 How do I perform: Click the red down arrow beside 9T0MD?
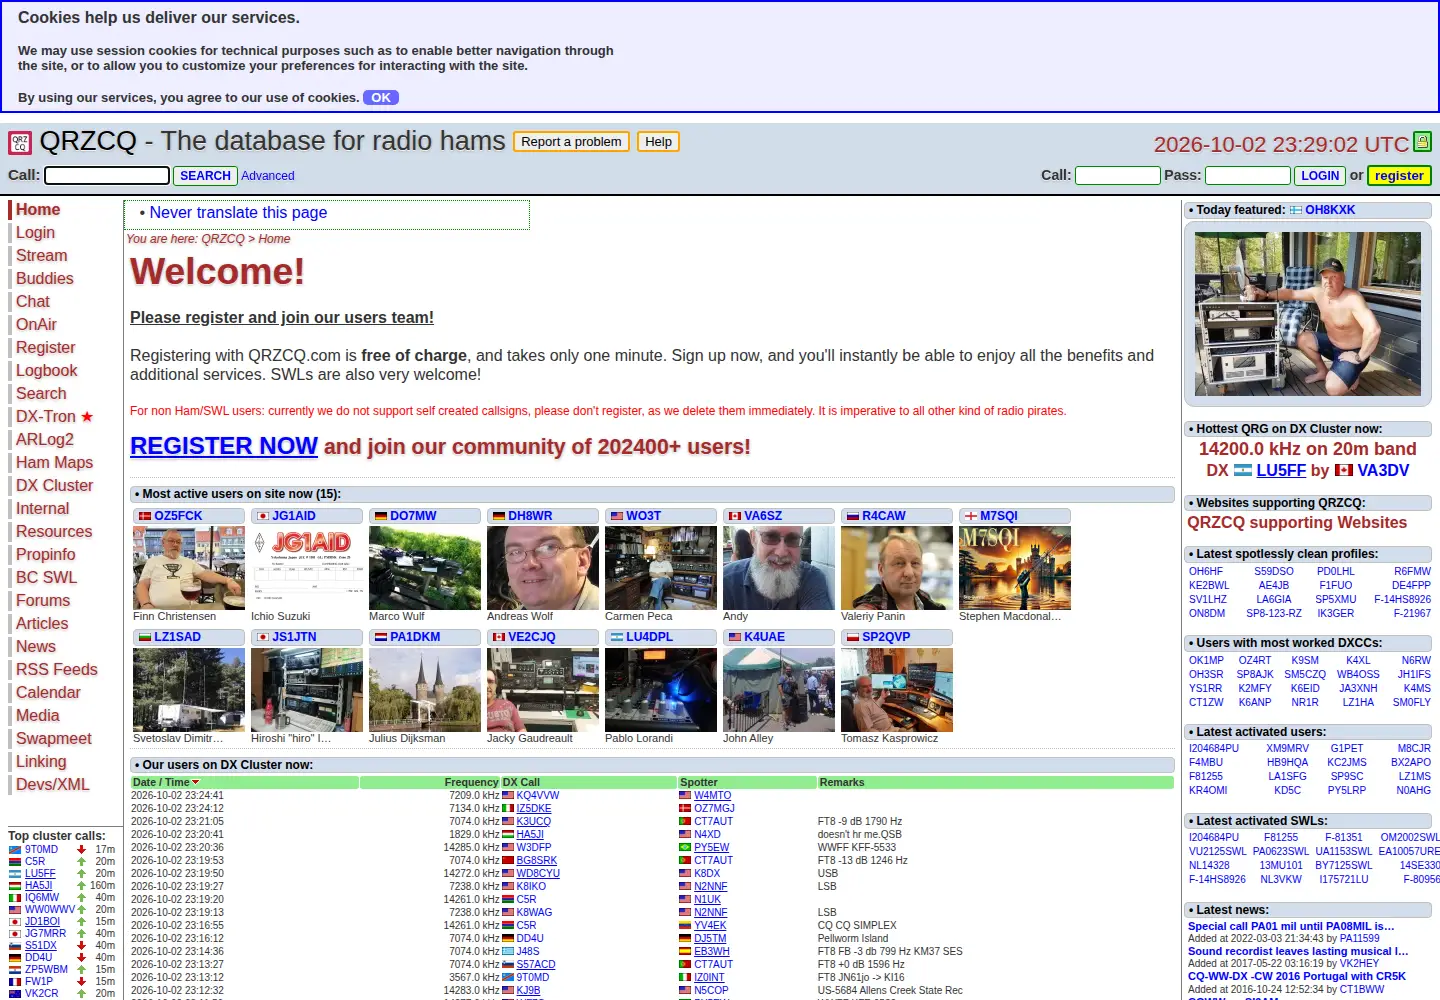click(x=82, y=850)
